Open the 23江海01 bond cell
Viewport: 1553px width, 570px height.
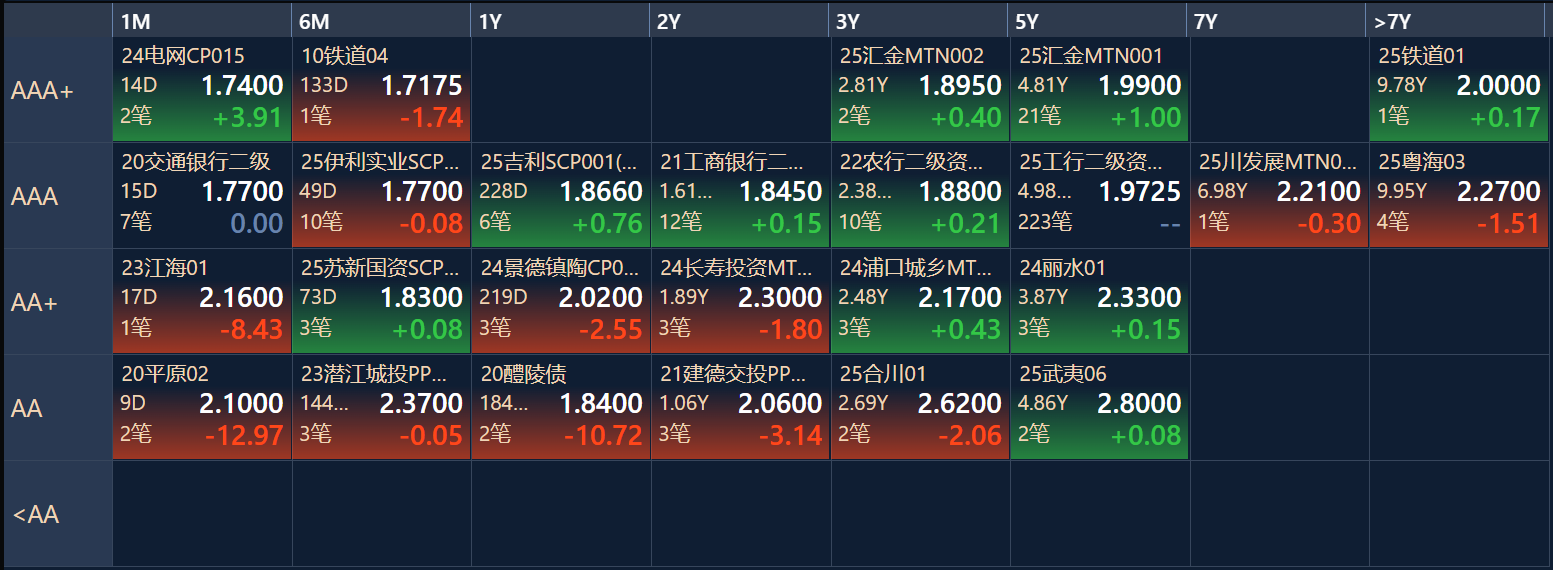coord(202,302)
